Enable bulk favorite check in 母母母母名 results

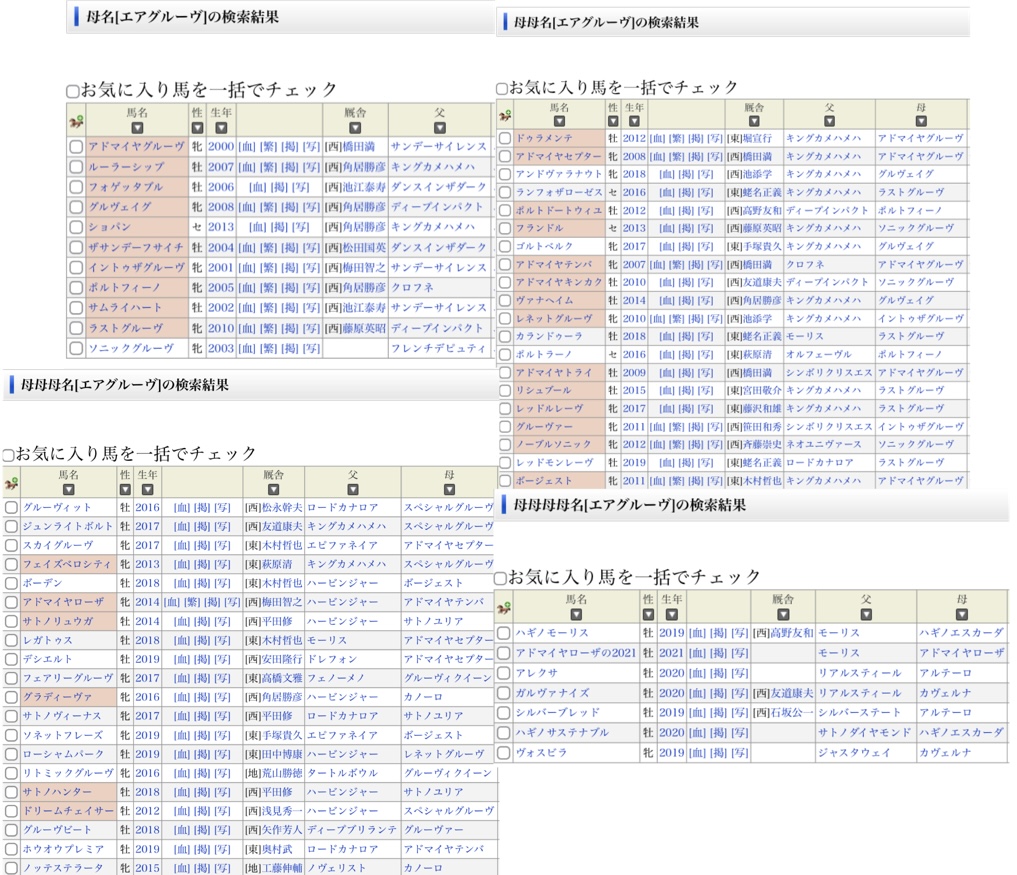point(501,578)
